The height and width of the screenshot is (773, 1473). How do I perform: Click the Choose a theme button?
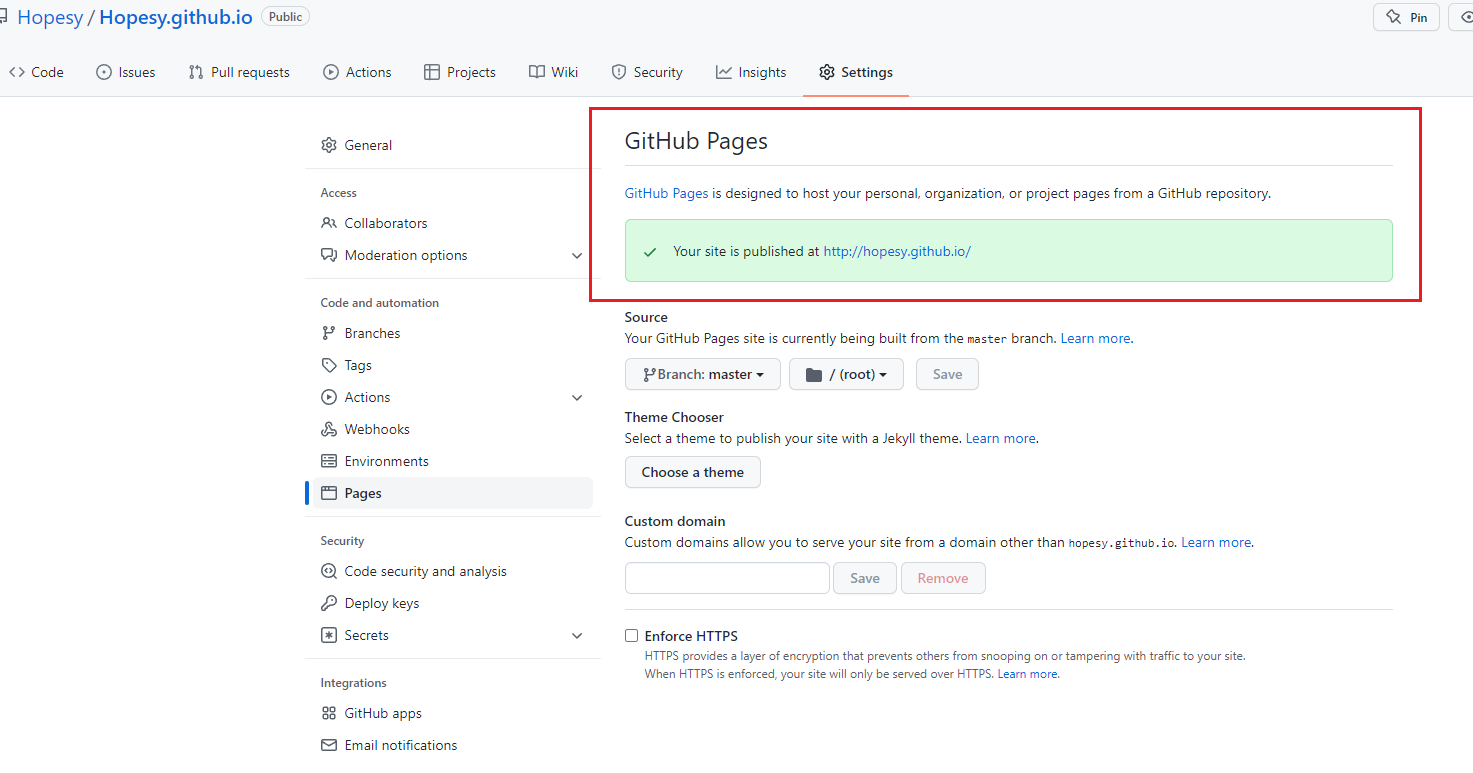pyautogui.click(x=693, y=472)
